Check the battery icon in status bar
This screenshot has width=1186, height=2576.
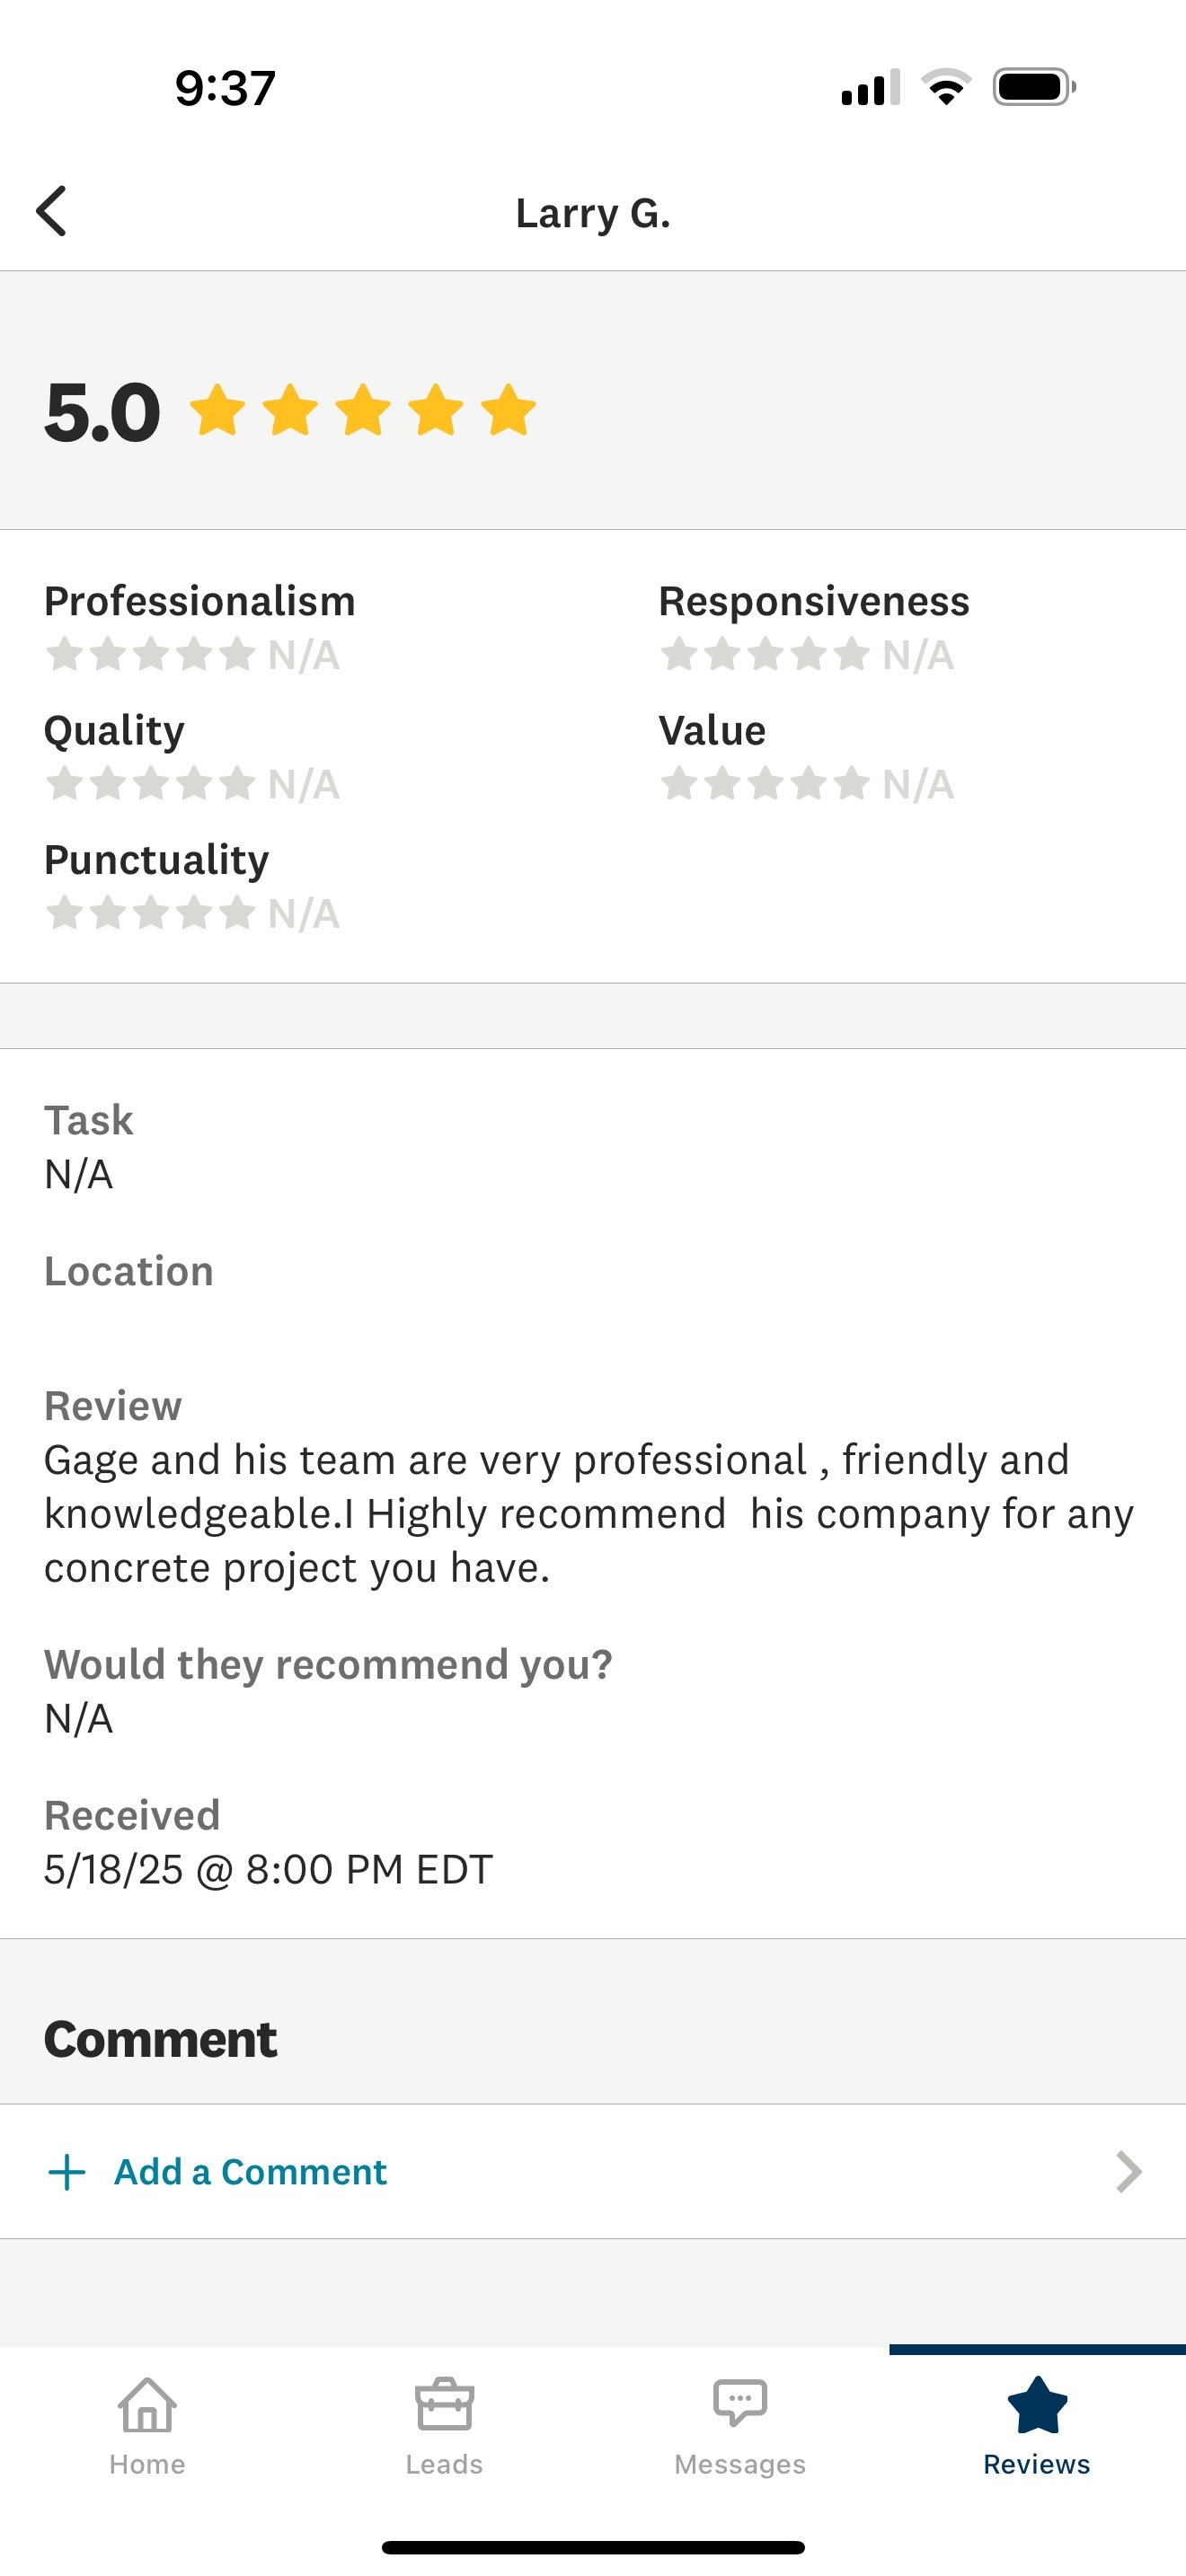[x=1034, y=87]
